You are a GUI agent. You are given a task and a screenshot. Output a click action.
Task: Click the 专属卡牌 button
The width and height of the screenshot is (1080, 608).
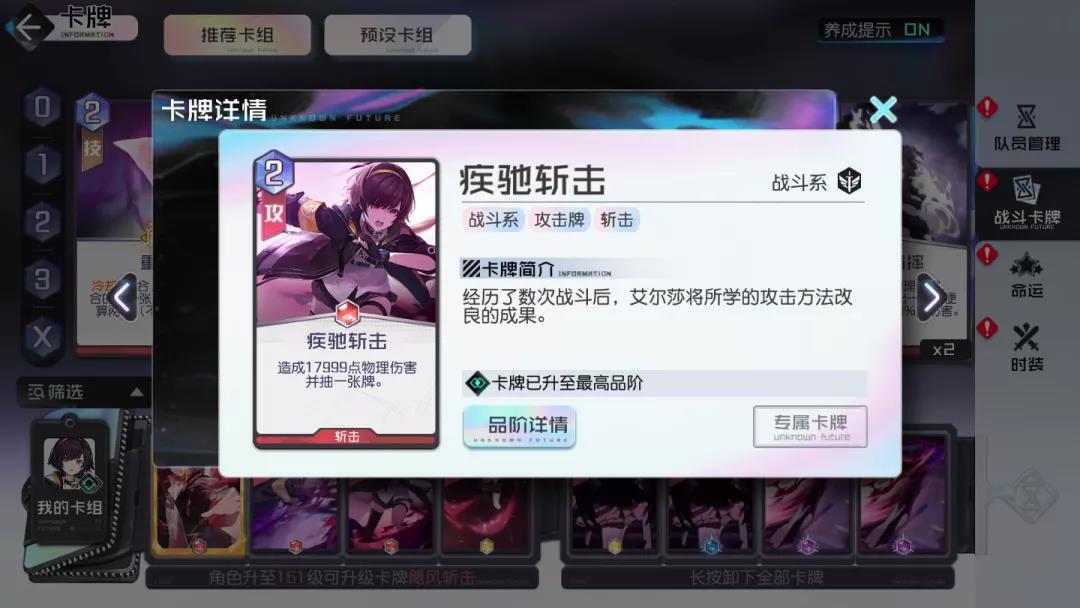810,426
